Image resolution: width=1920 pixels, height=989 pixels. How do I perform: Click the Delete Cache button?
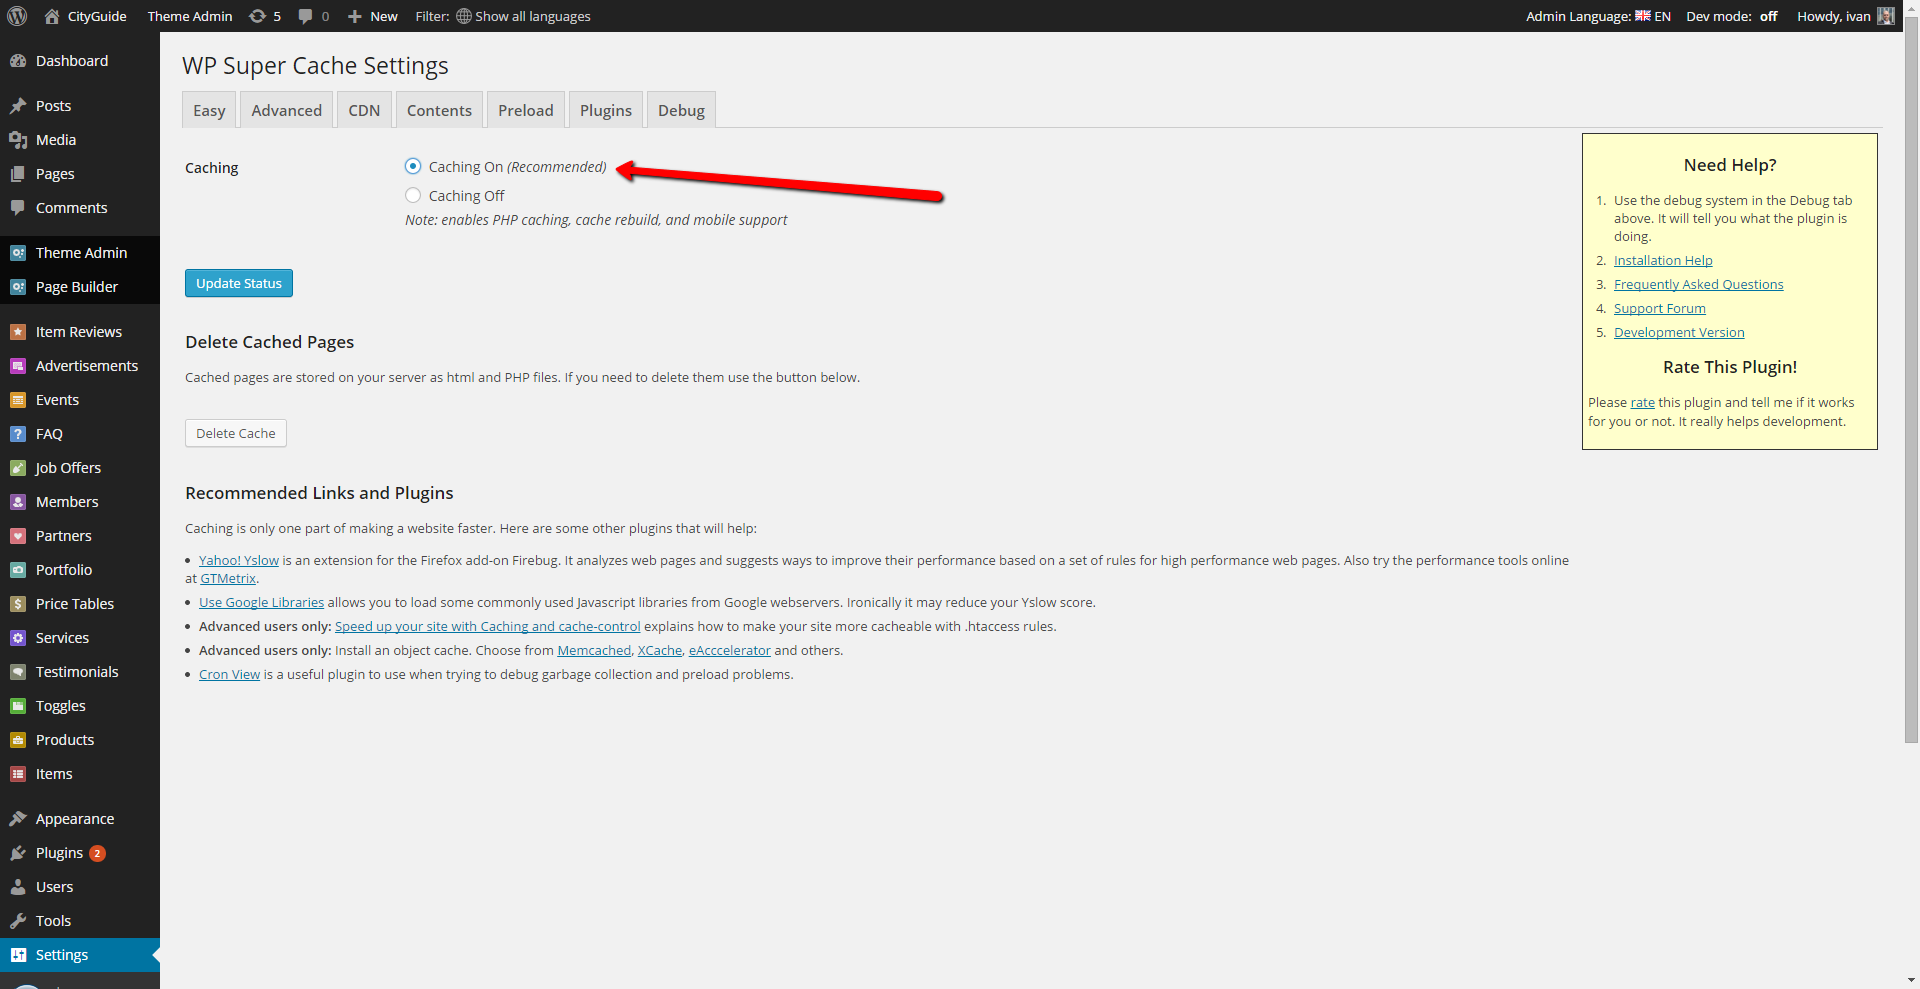(x=236, y=433)
